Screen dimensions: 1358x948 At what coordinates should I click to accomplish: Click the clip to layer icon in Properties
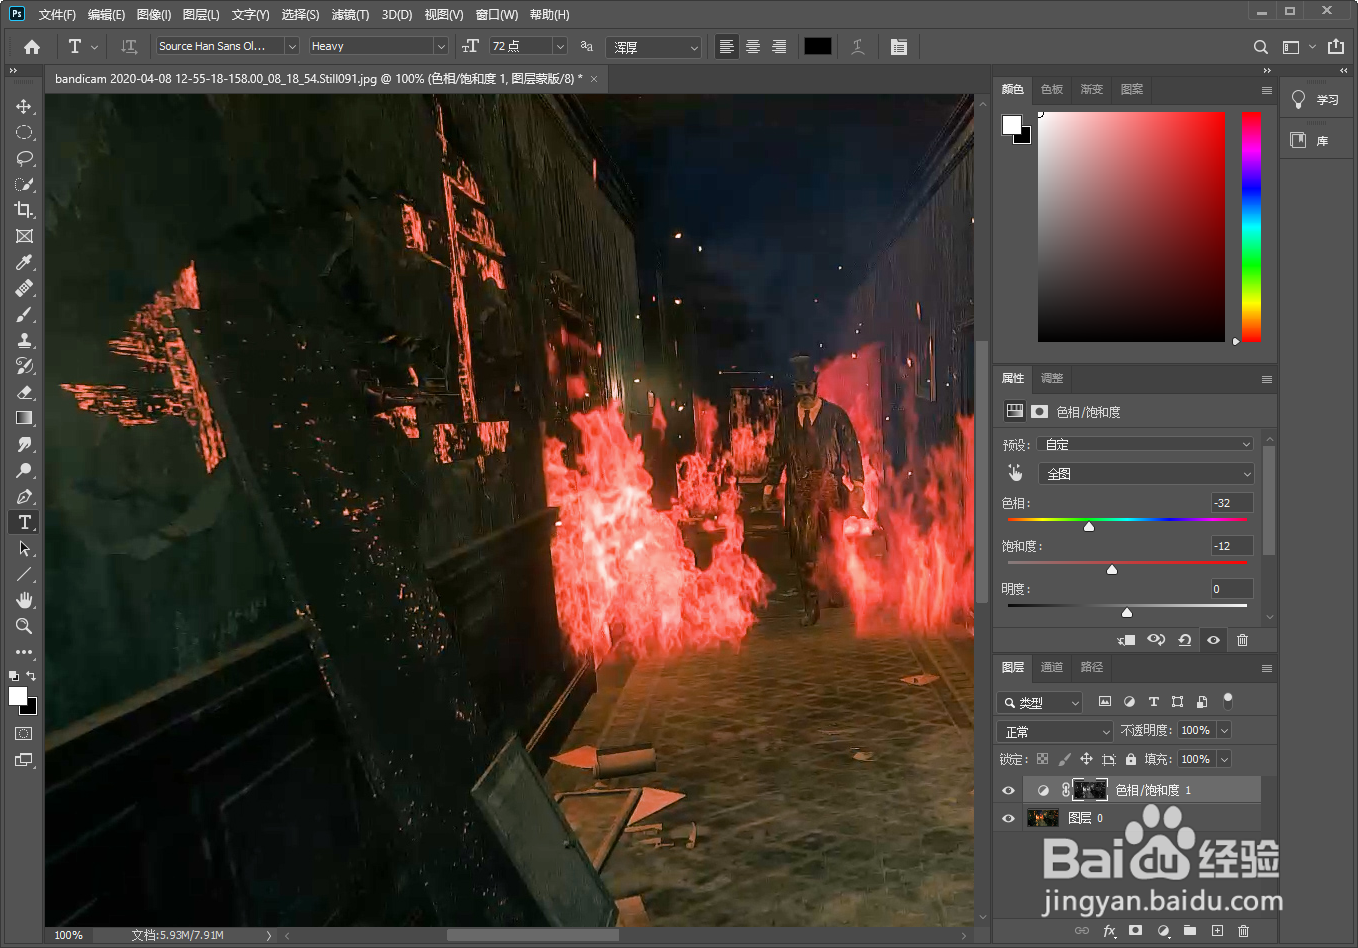coord(1126,640)
